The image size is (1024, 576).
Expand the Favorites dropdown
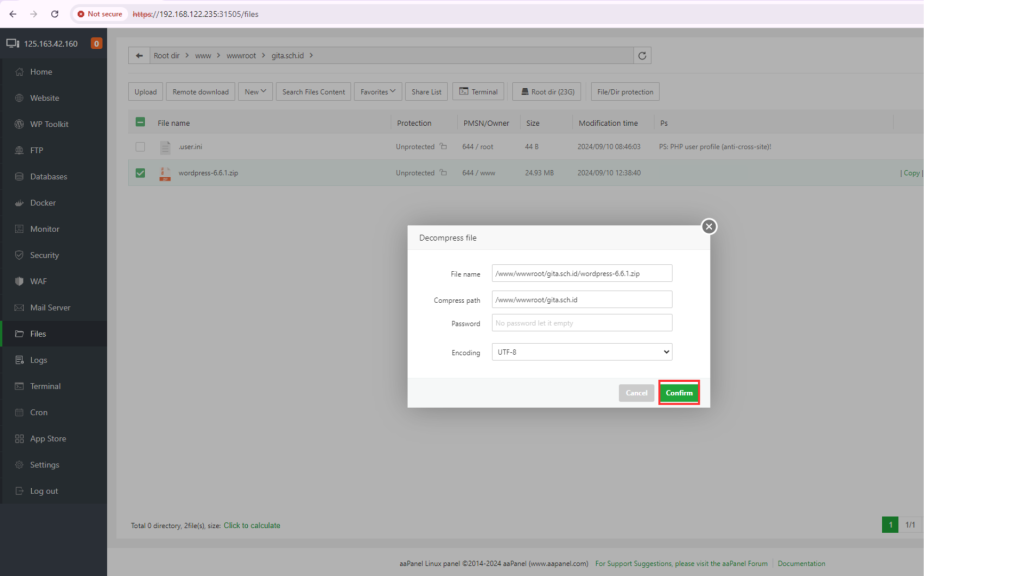(x=378, y=92)
